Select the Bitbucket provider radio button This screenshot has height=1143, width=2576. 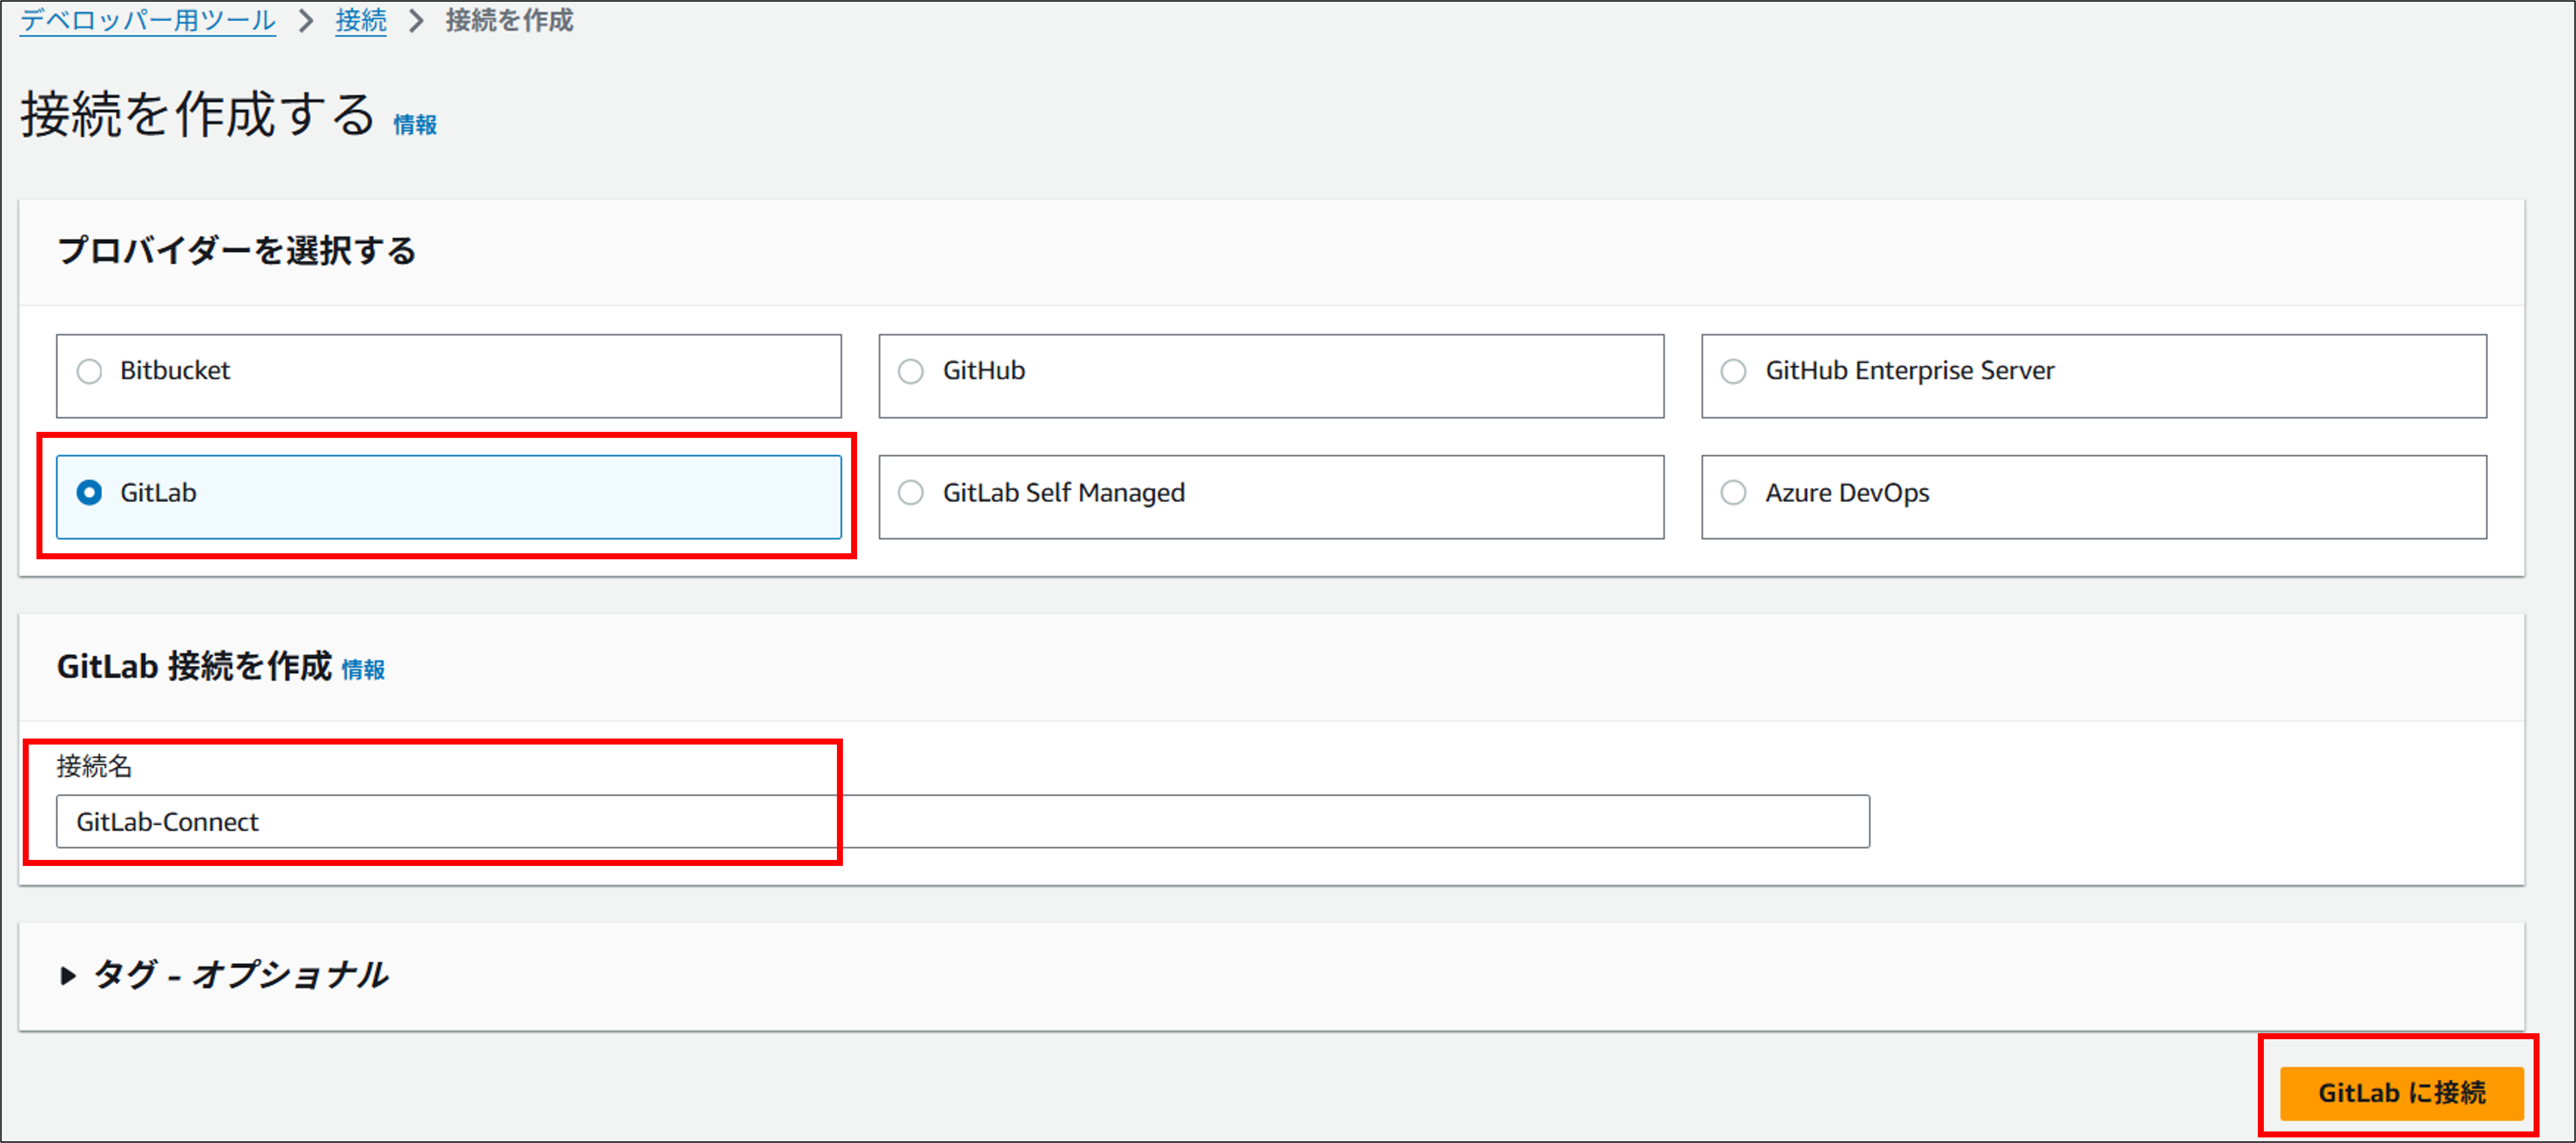click(x=89, y=372)
